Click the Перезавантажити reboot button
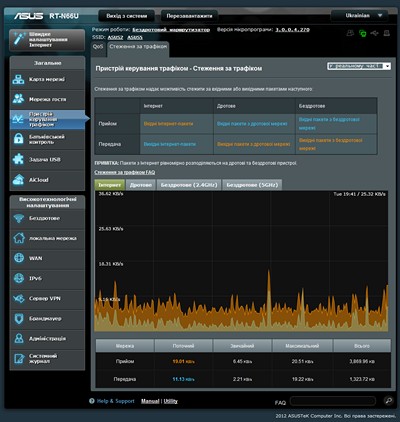 click(x=189, y=16)
